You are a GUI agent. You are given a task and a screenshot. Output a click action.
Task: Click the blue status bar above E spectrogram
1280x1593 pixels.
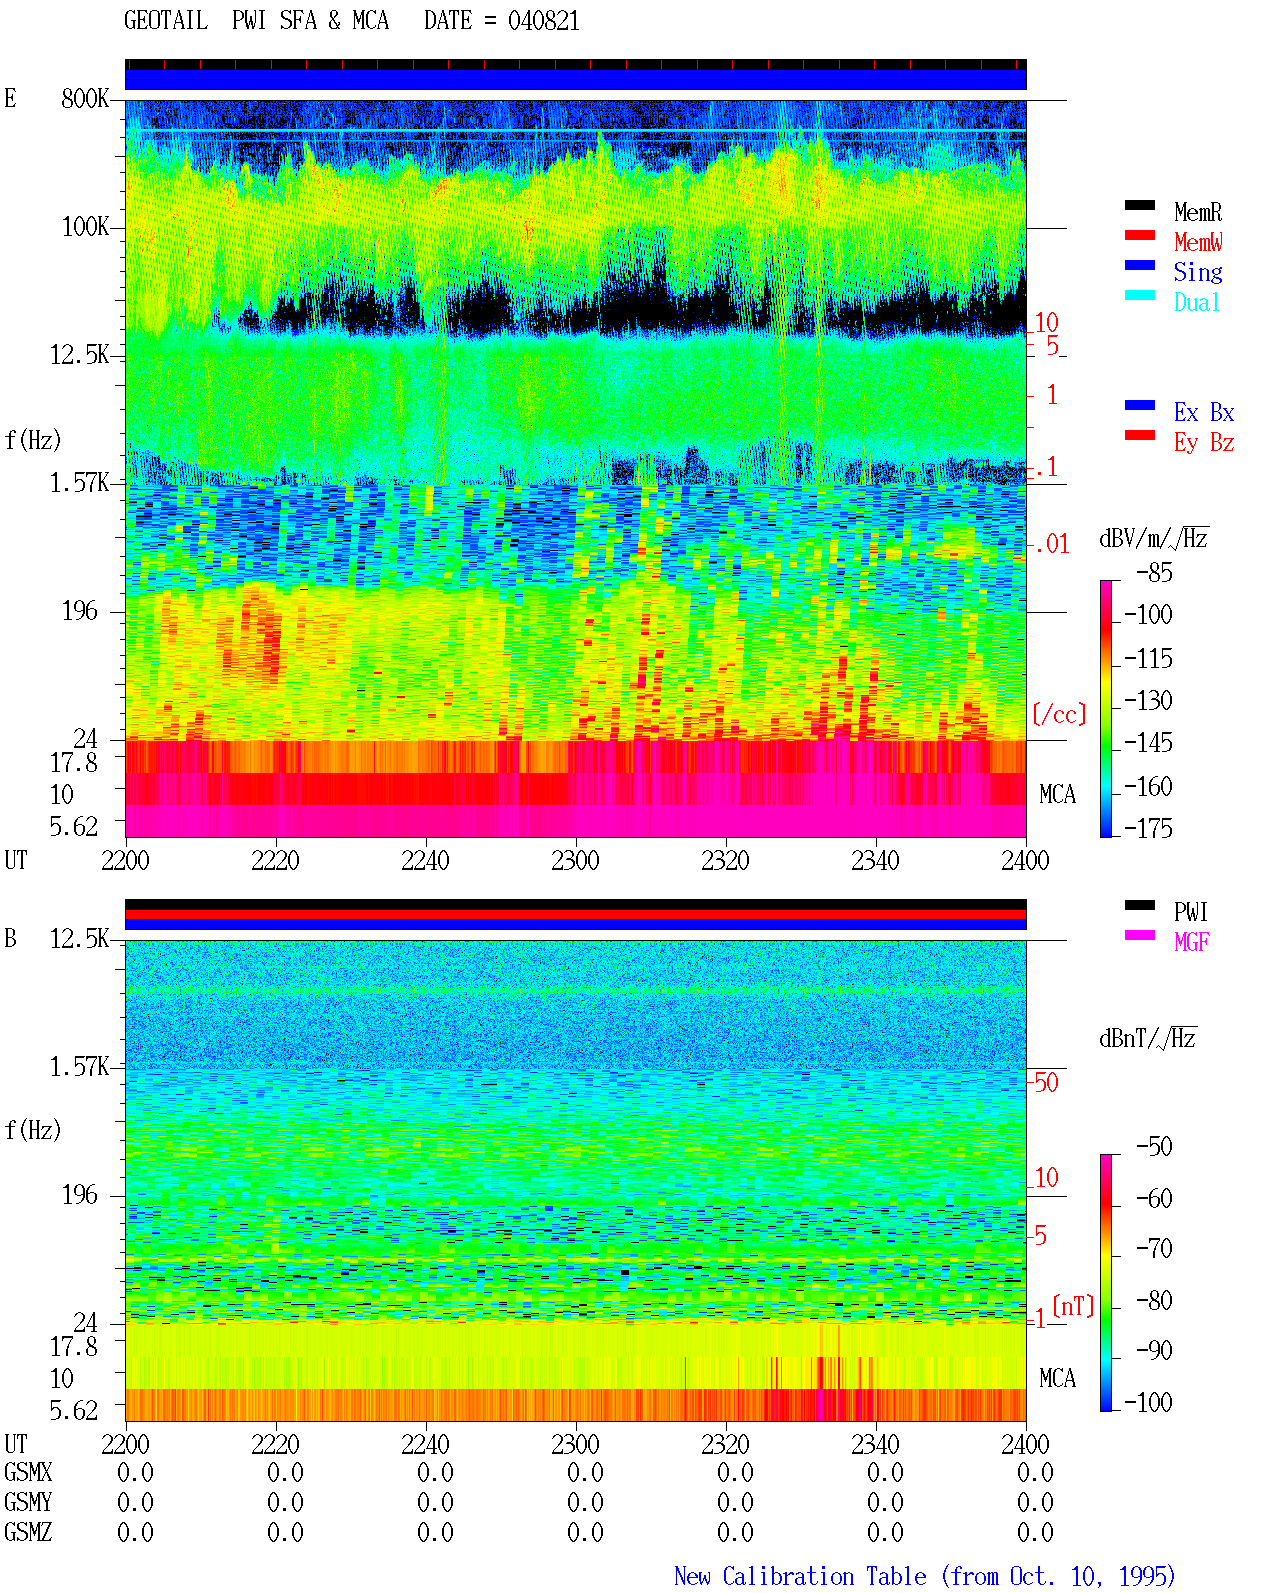(x=575, y=79)
